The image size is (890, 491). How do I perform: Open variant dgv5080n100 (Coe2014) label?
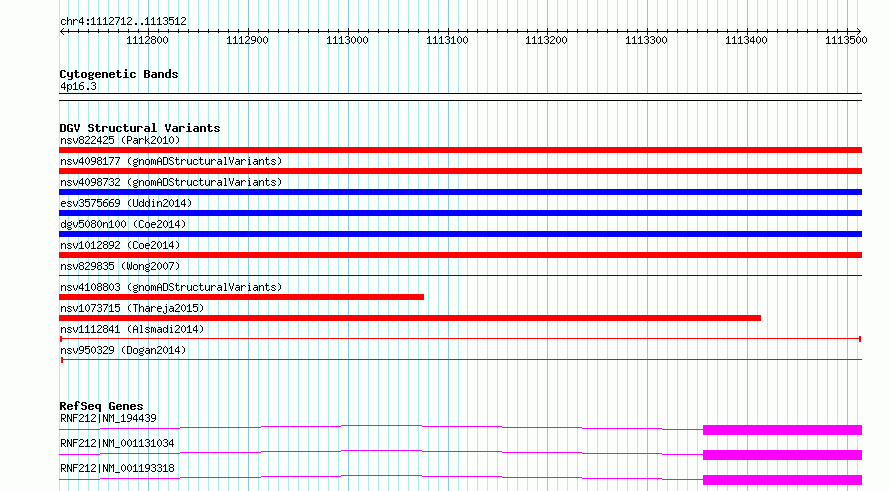123,224
